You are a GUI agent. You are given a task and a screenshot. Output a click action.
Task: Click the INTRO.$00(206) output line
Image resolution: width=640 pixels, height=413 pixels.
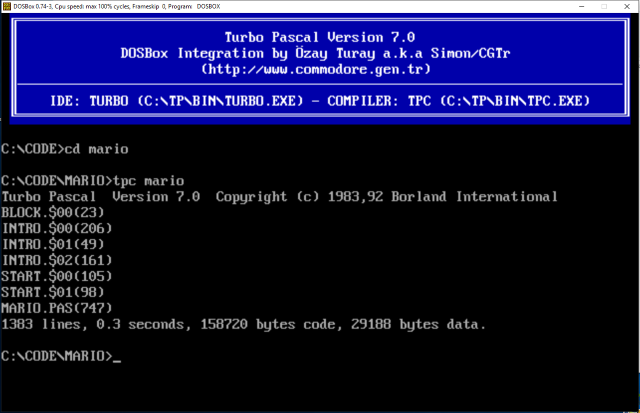click(x=57, y=229)
